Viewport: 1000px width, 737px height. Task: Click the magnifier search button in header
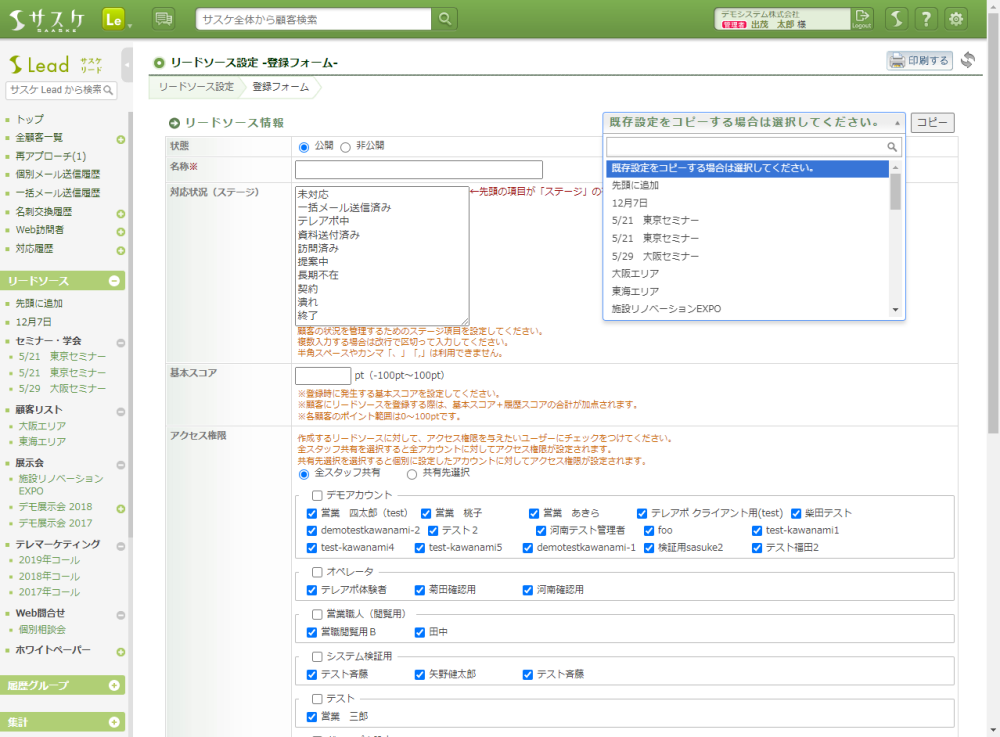click(x=445, y=19)
